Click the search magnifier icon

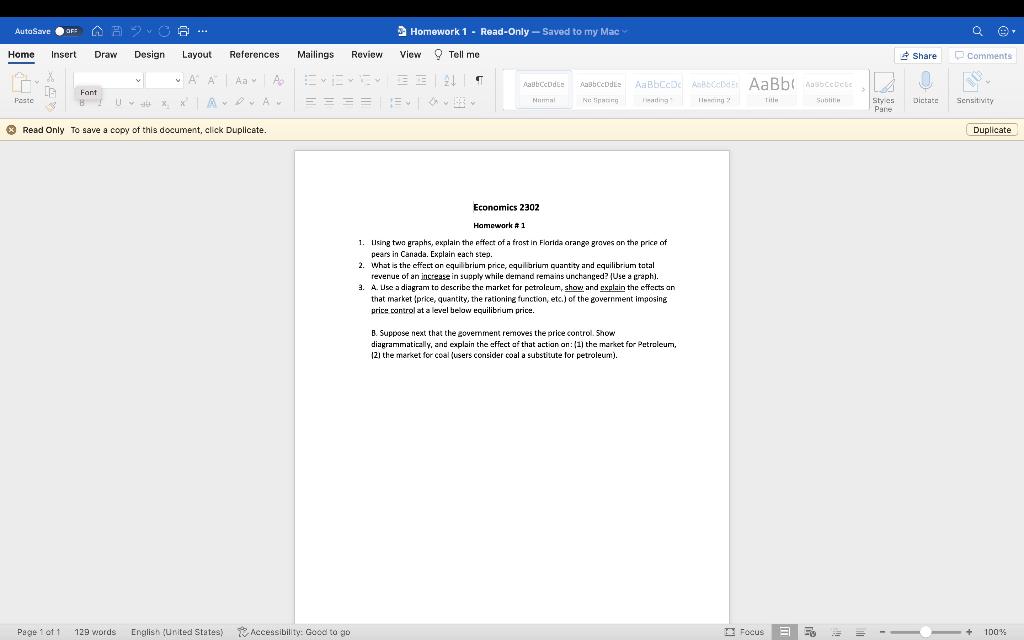(x=978, y=31)
